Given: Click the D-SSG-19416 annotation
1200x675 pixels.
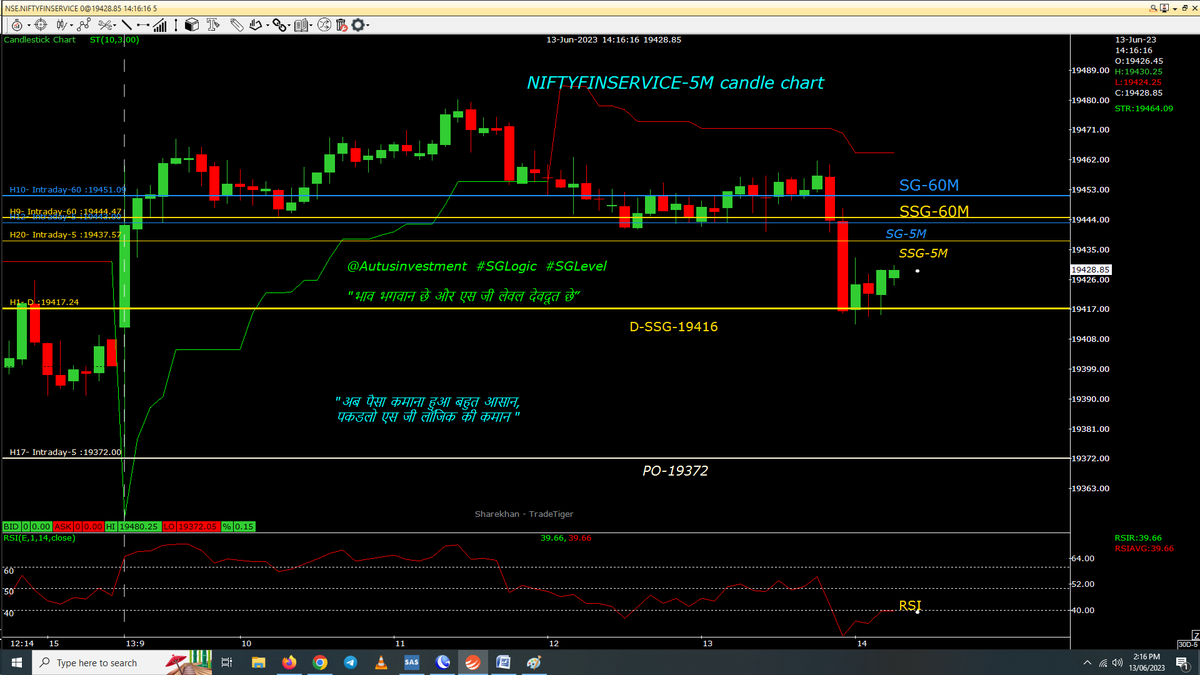Looking at the screenshot, I should (673, 327).
